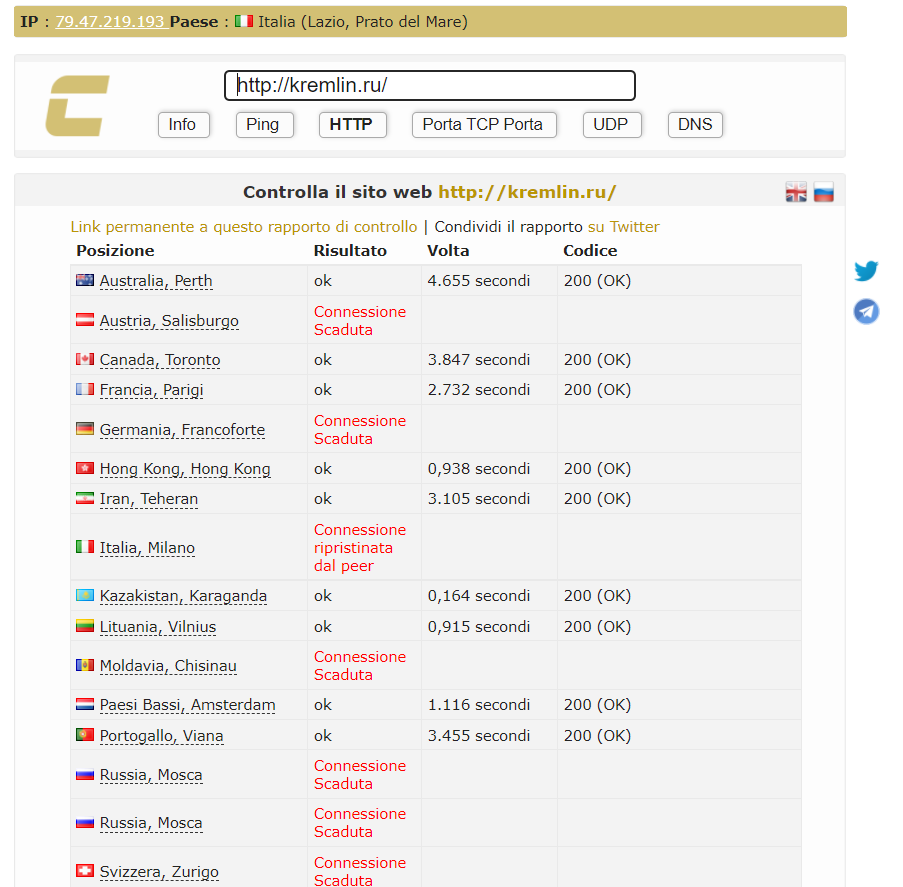Run the DNS check
The height and width of the screenshot is (887, 903).
pos(695,125)
